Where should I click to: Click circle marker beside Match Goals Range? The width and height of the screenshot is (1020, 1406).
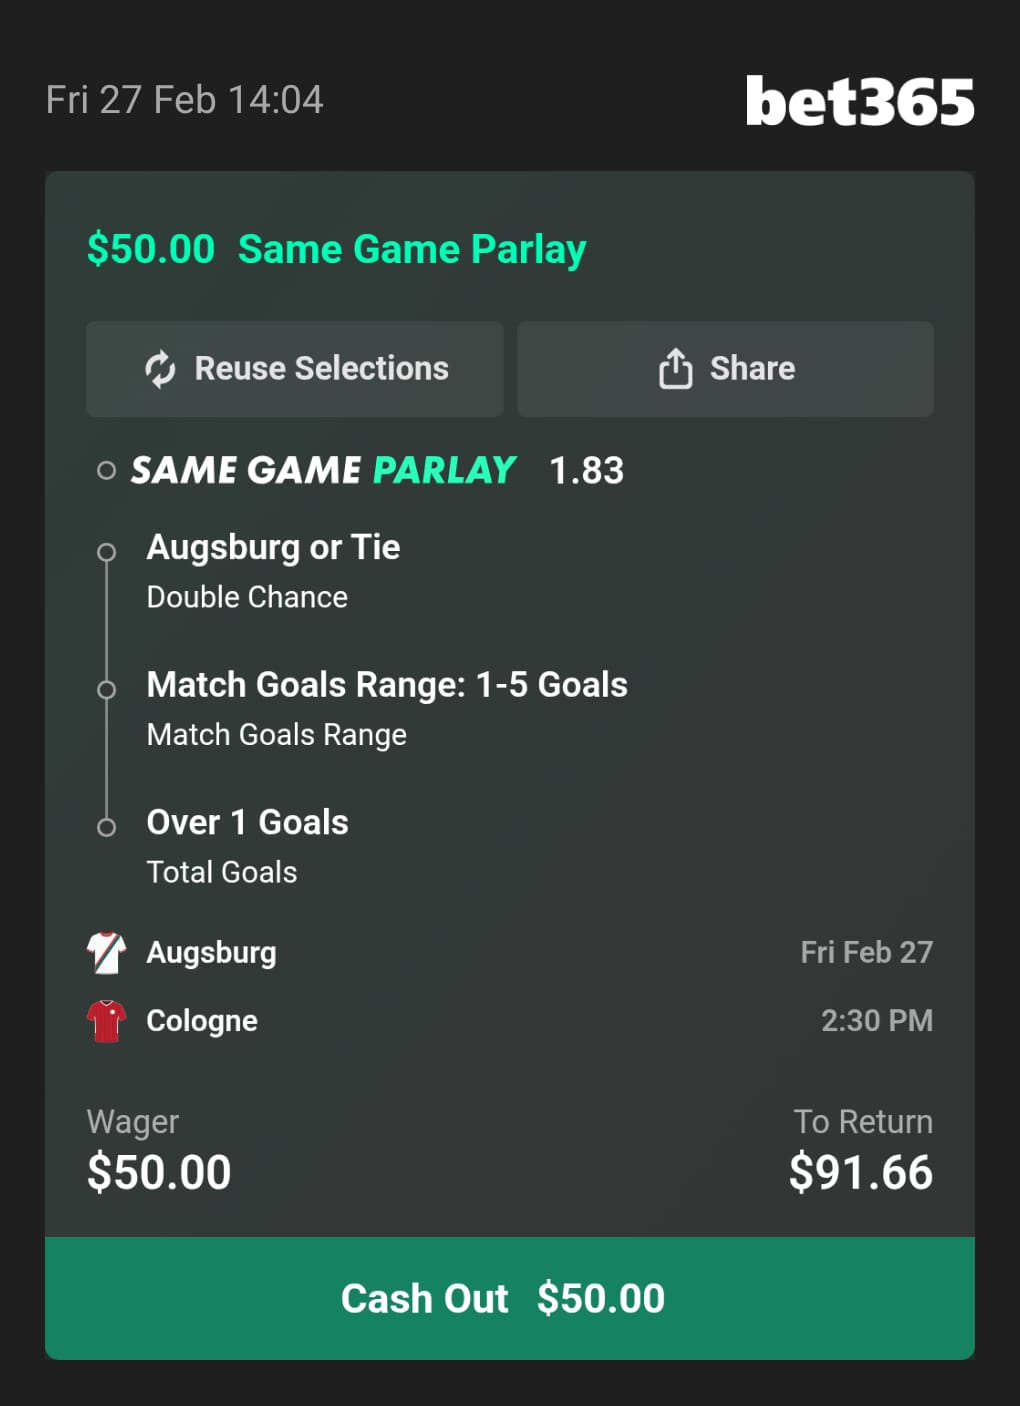[106, 689]
